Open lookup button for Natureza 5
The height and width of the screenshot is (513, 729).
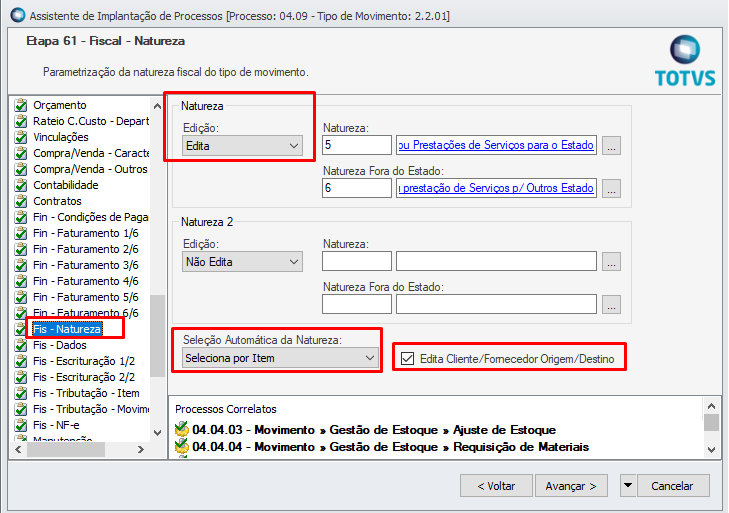611,146
